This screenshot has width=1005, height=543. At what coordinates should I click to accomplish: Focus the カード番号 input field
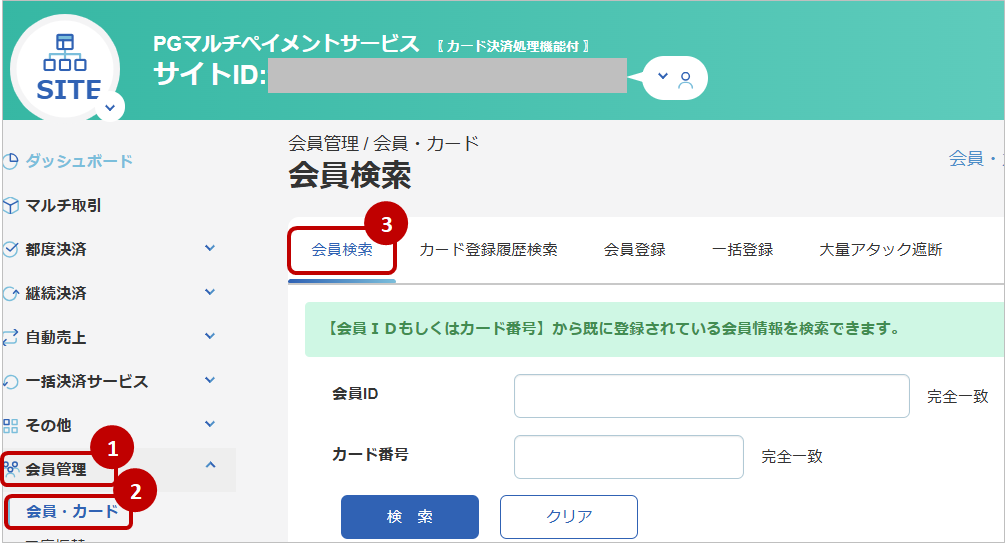coord(629,457)
